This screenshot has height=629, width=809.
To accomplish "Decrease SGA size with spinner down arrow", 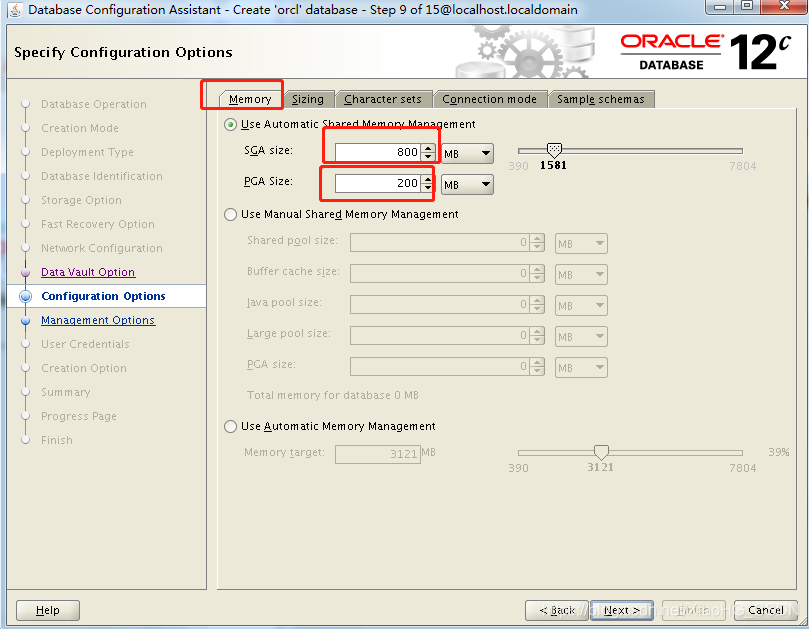I will pyautogui.click(x=428, y=156).
